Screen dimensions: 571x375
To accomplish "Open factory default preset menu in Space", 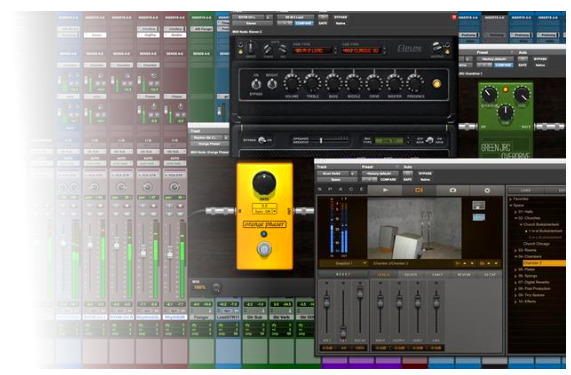I will [x=379, y=173].
